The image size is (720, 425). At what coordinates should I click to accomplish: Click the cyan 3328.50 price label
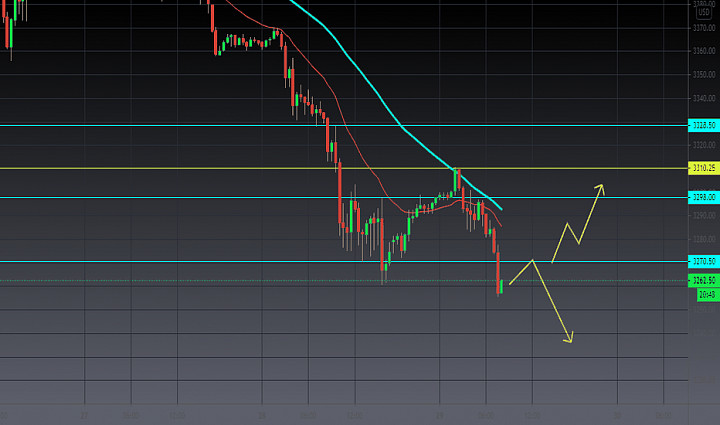pos(704,125)
